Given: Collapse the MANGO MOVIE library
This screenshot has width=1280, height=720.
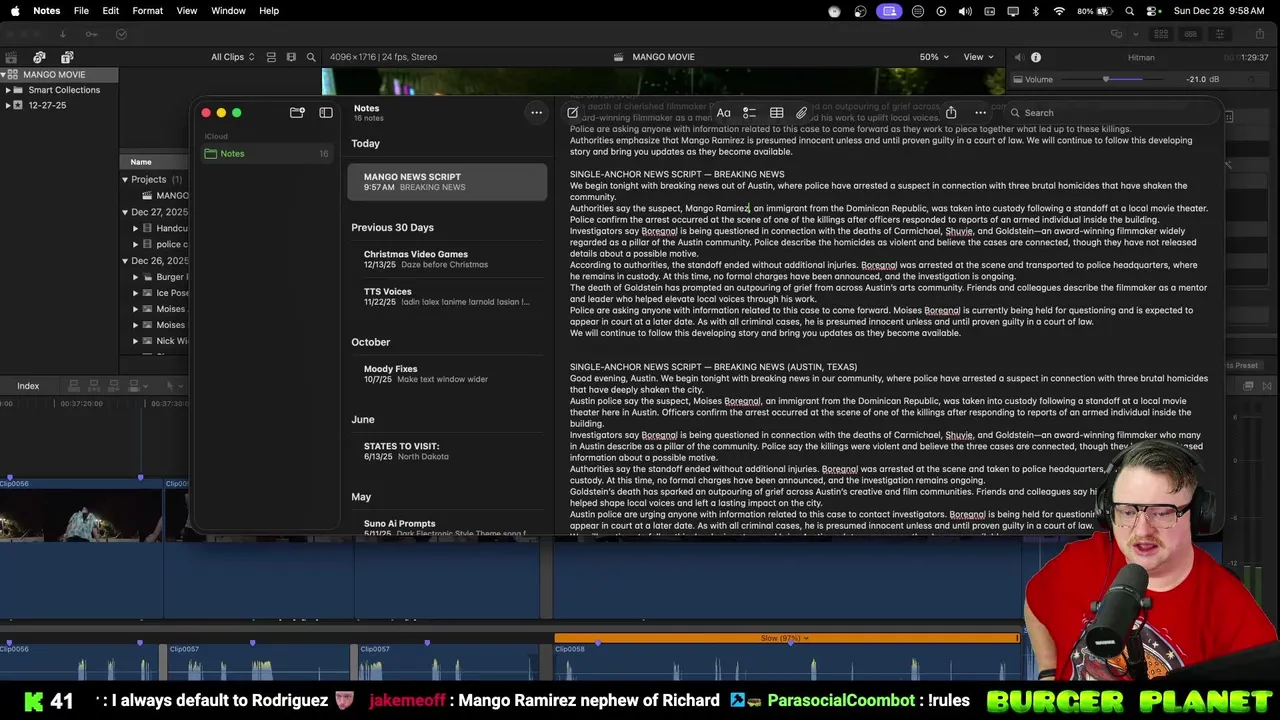Looking at the screenshot, I should [4, 74].
